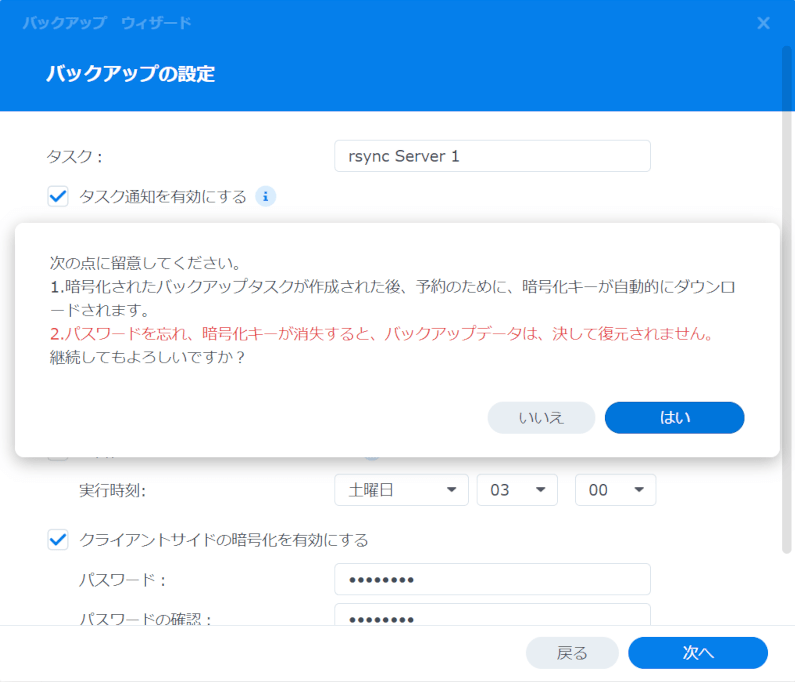
Task: Click the partially hidden checkbox behind the dialog
Action: click(58, 458)
